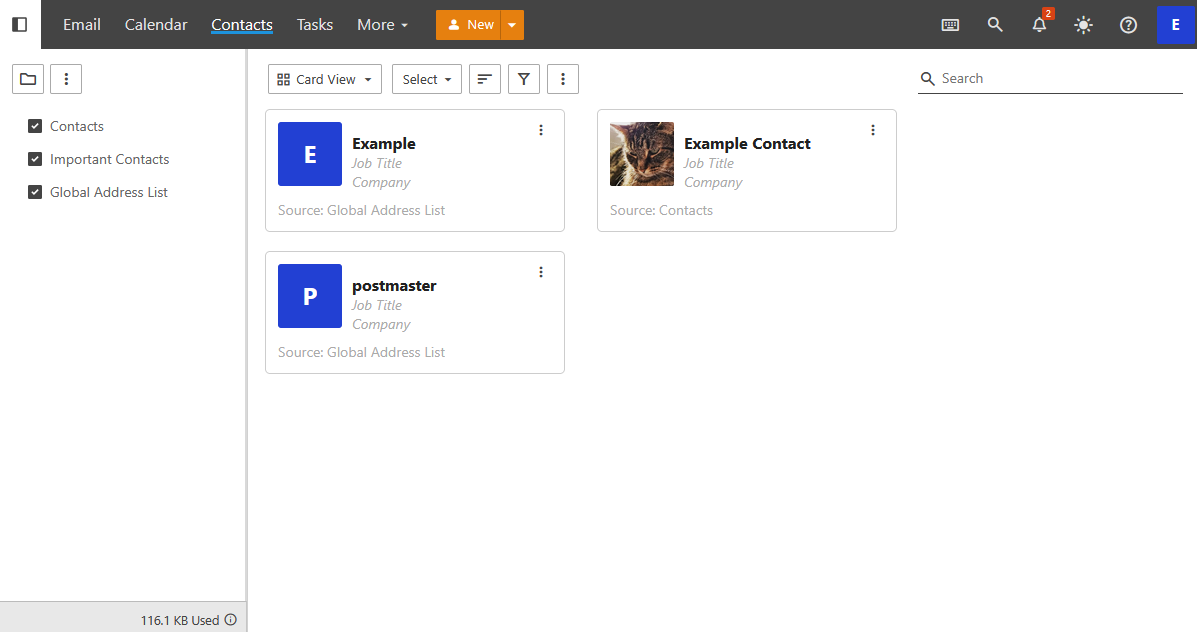Open the help question mark icon
The height and width of the screenshot is (632, 1197).
click(1128, 25)
